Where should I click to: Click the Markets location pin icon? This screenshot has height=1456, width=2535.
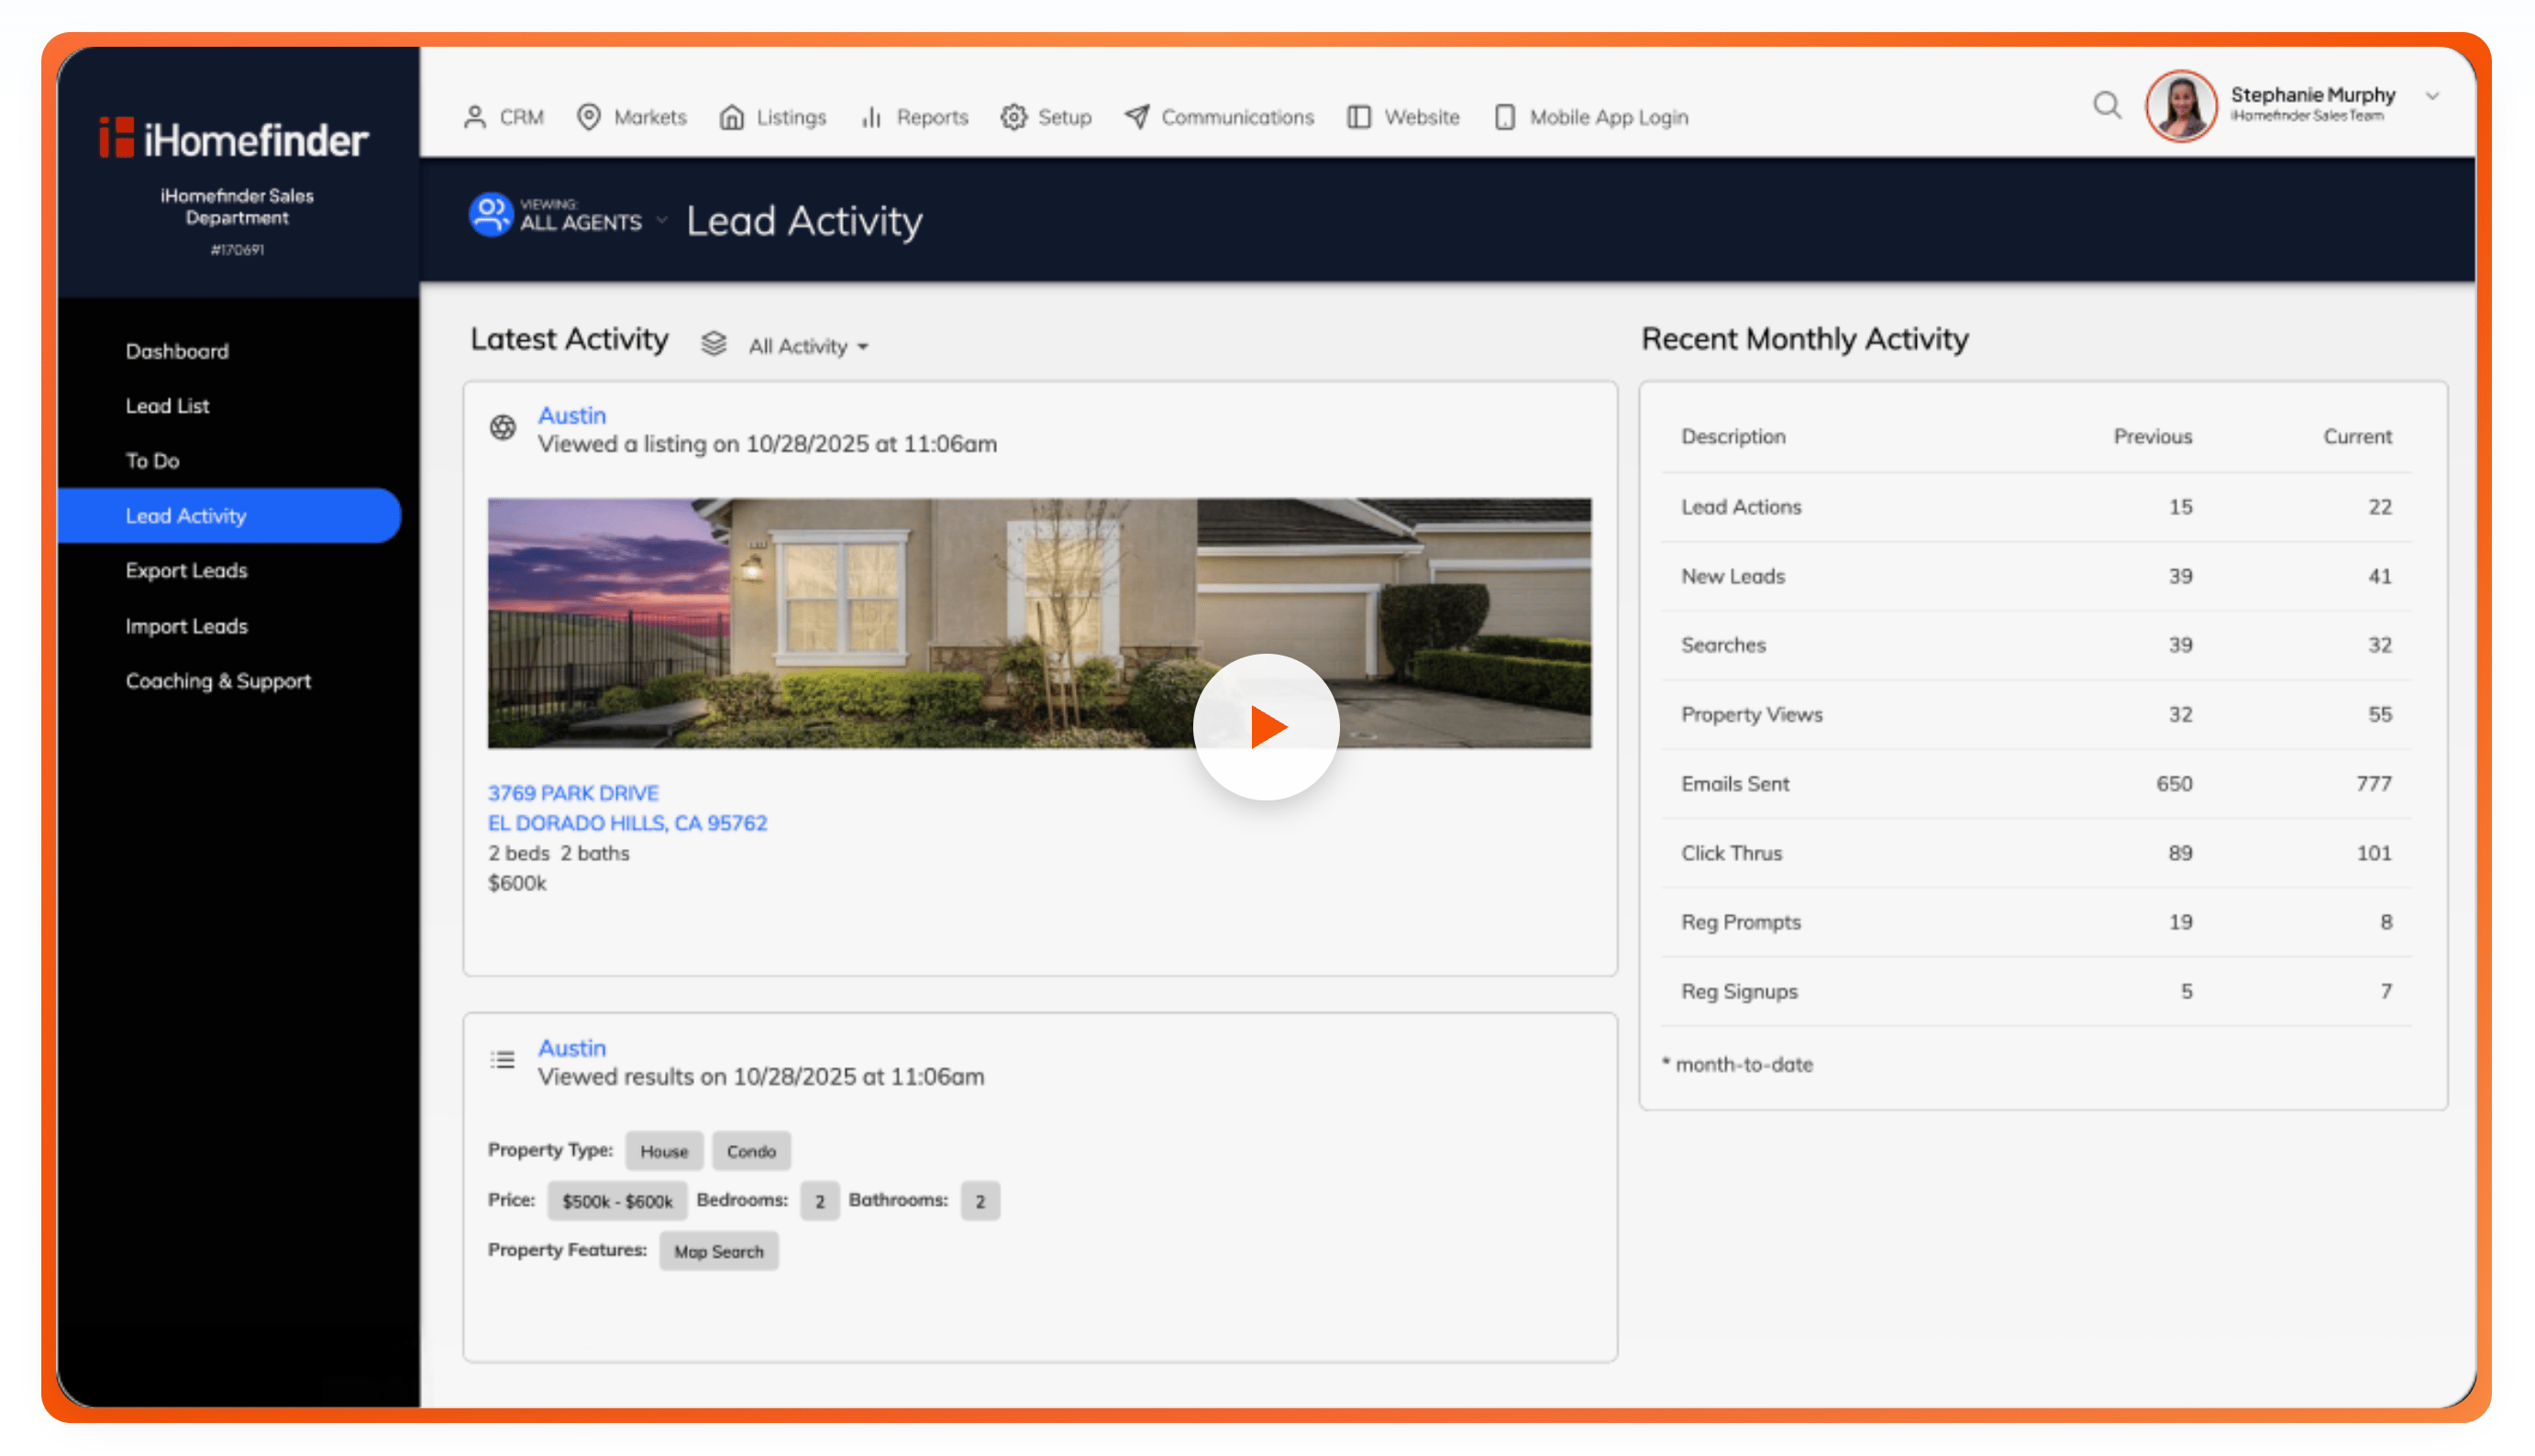589,117
